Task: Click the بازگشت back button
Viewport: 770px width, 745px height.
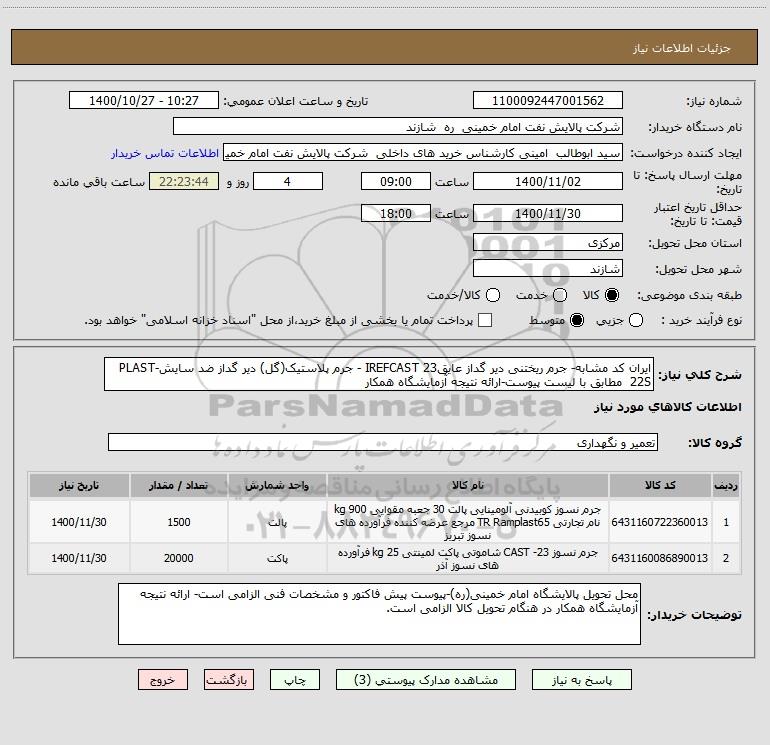Action: pyautogui.click(x=229, y=680)
